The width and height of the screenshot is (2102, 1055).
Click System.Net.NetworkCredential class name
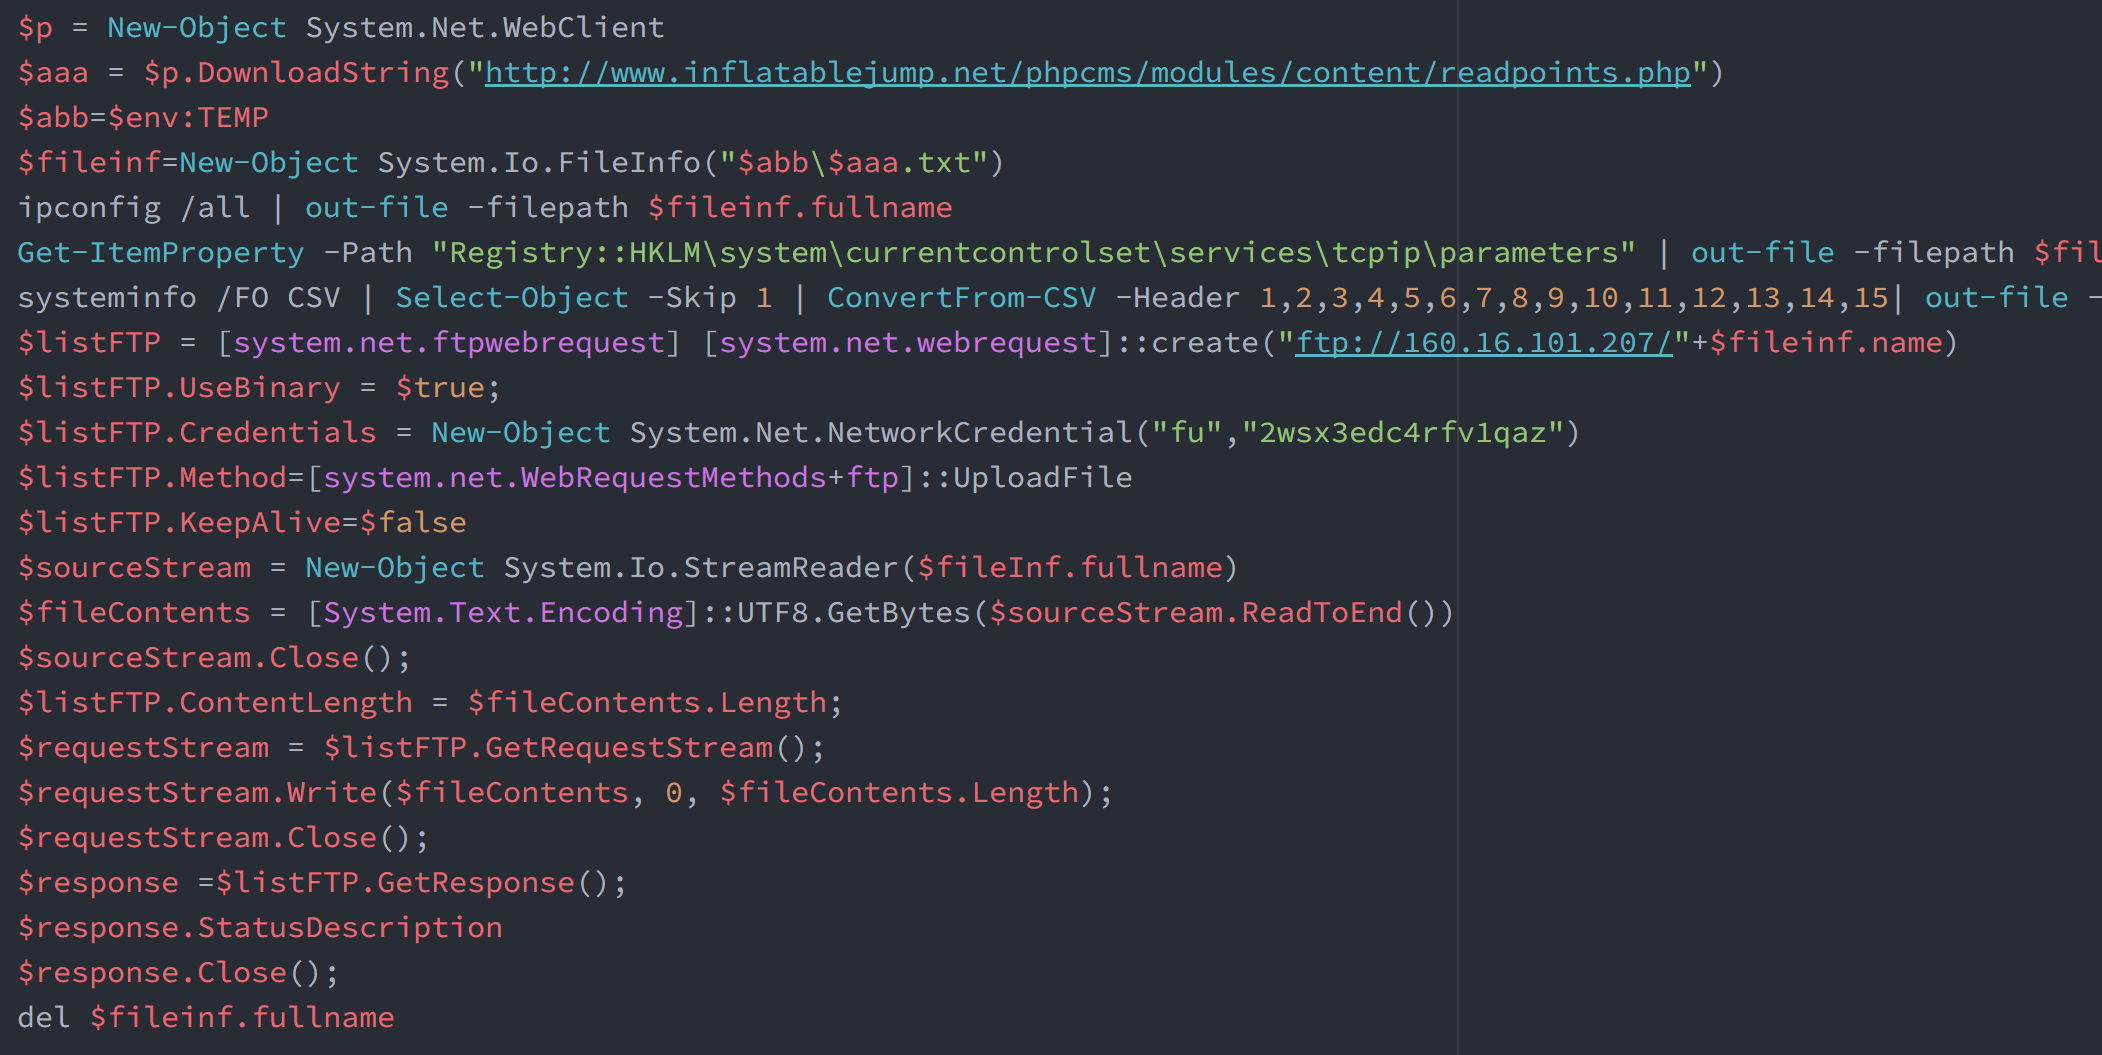[x=881, y=433]
